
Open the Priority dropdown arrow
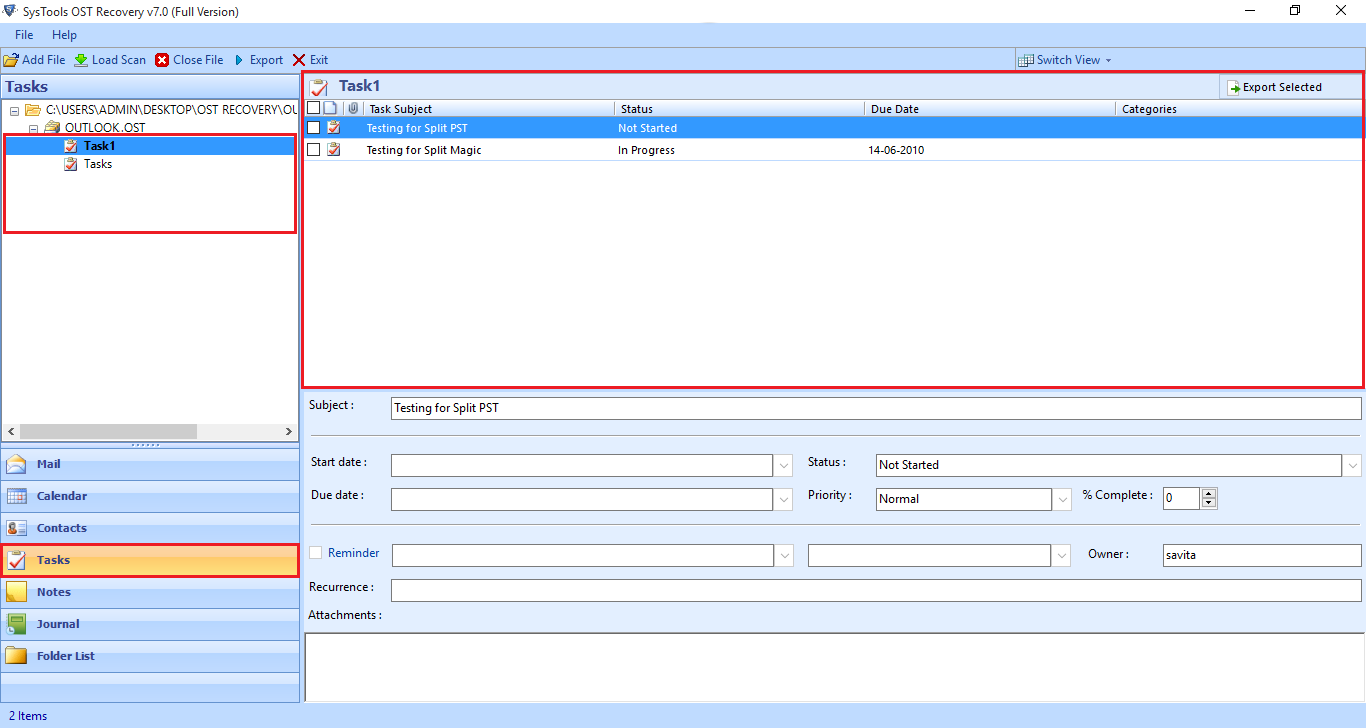point(1062,499)
